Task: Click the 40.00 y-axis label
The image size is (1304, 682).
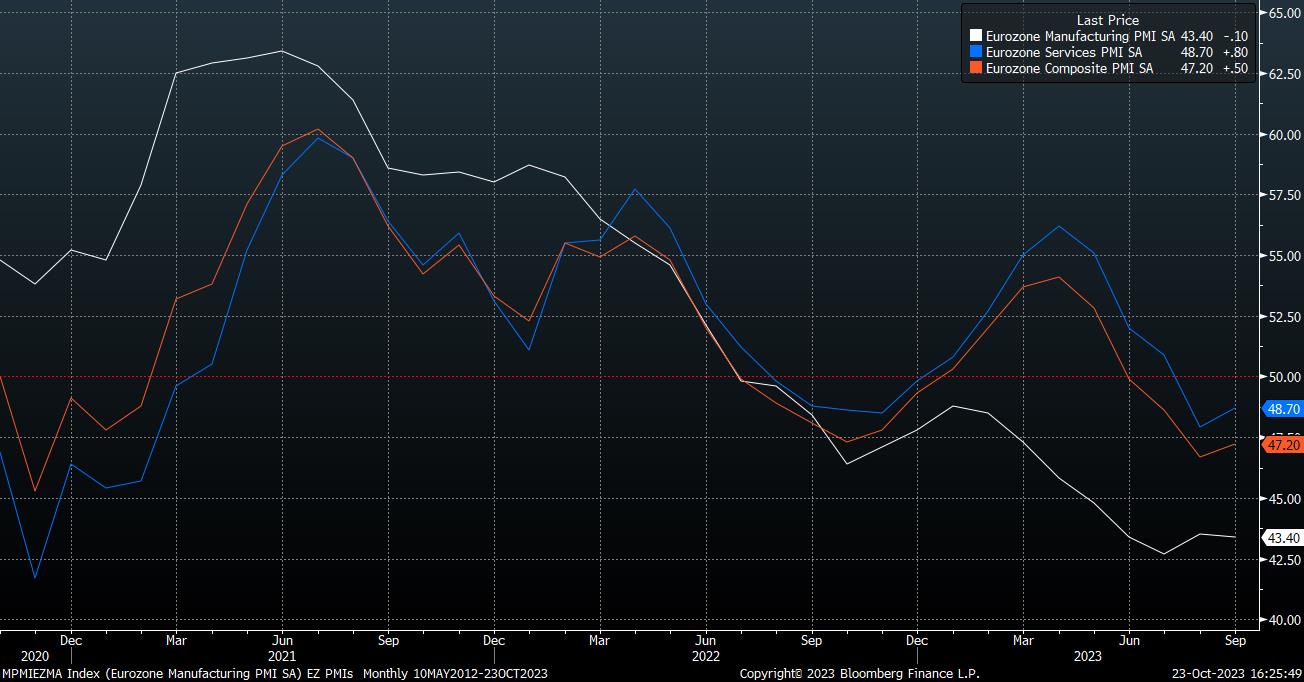Action: 1283,620
